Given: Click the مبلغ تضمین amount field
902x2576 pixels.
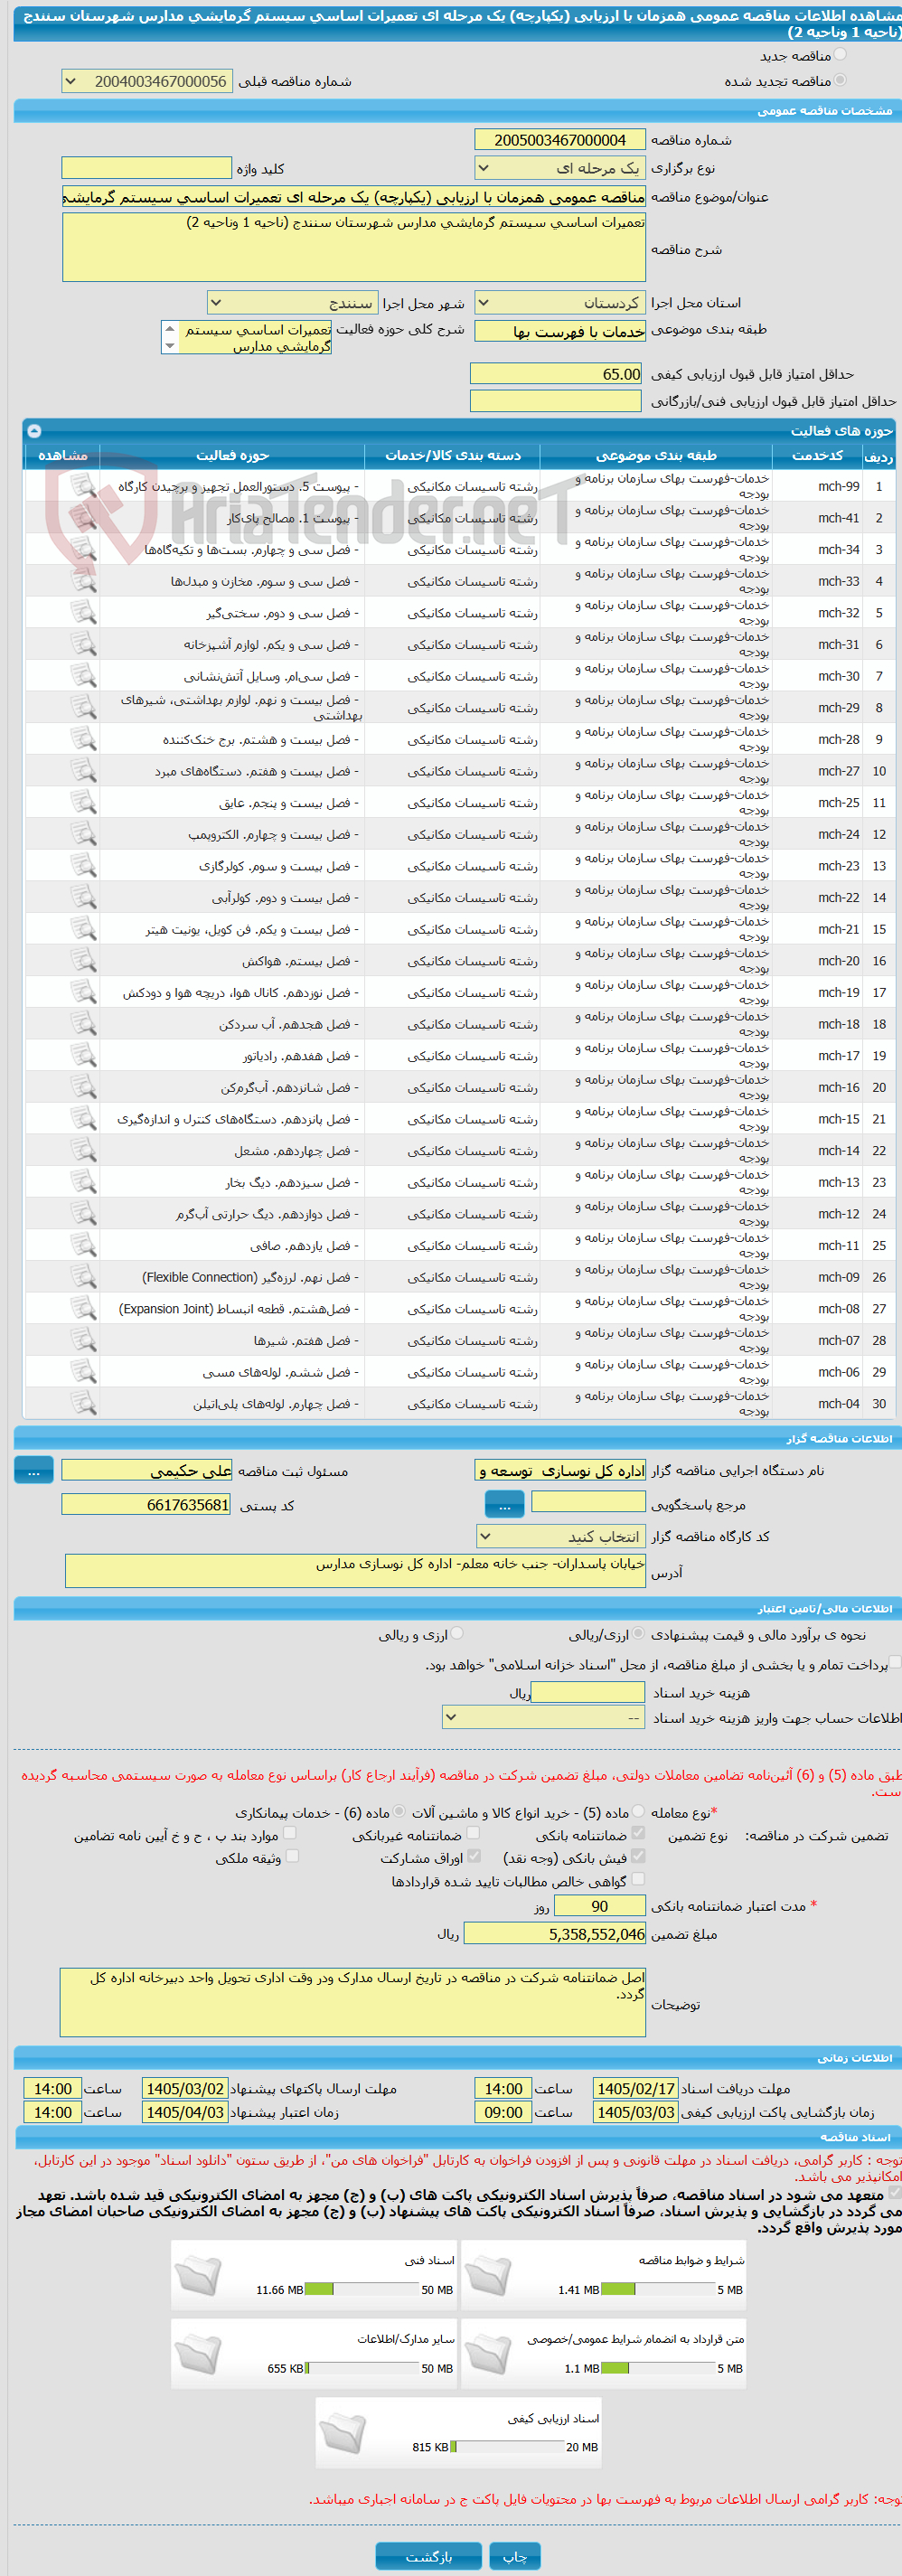Looking at the screenshot, I should coord(555,1935).
